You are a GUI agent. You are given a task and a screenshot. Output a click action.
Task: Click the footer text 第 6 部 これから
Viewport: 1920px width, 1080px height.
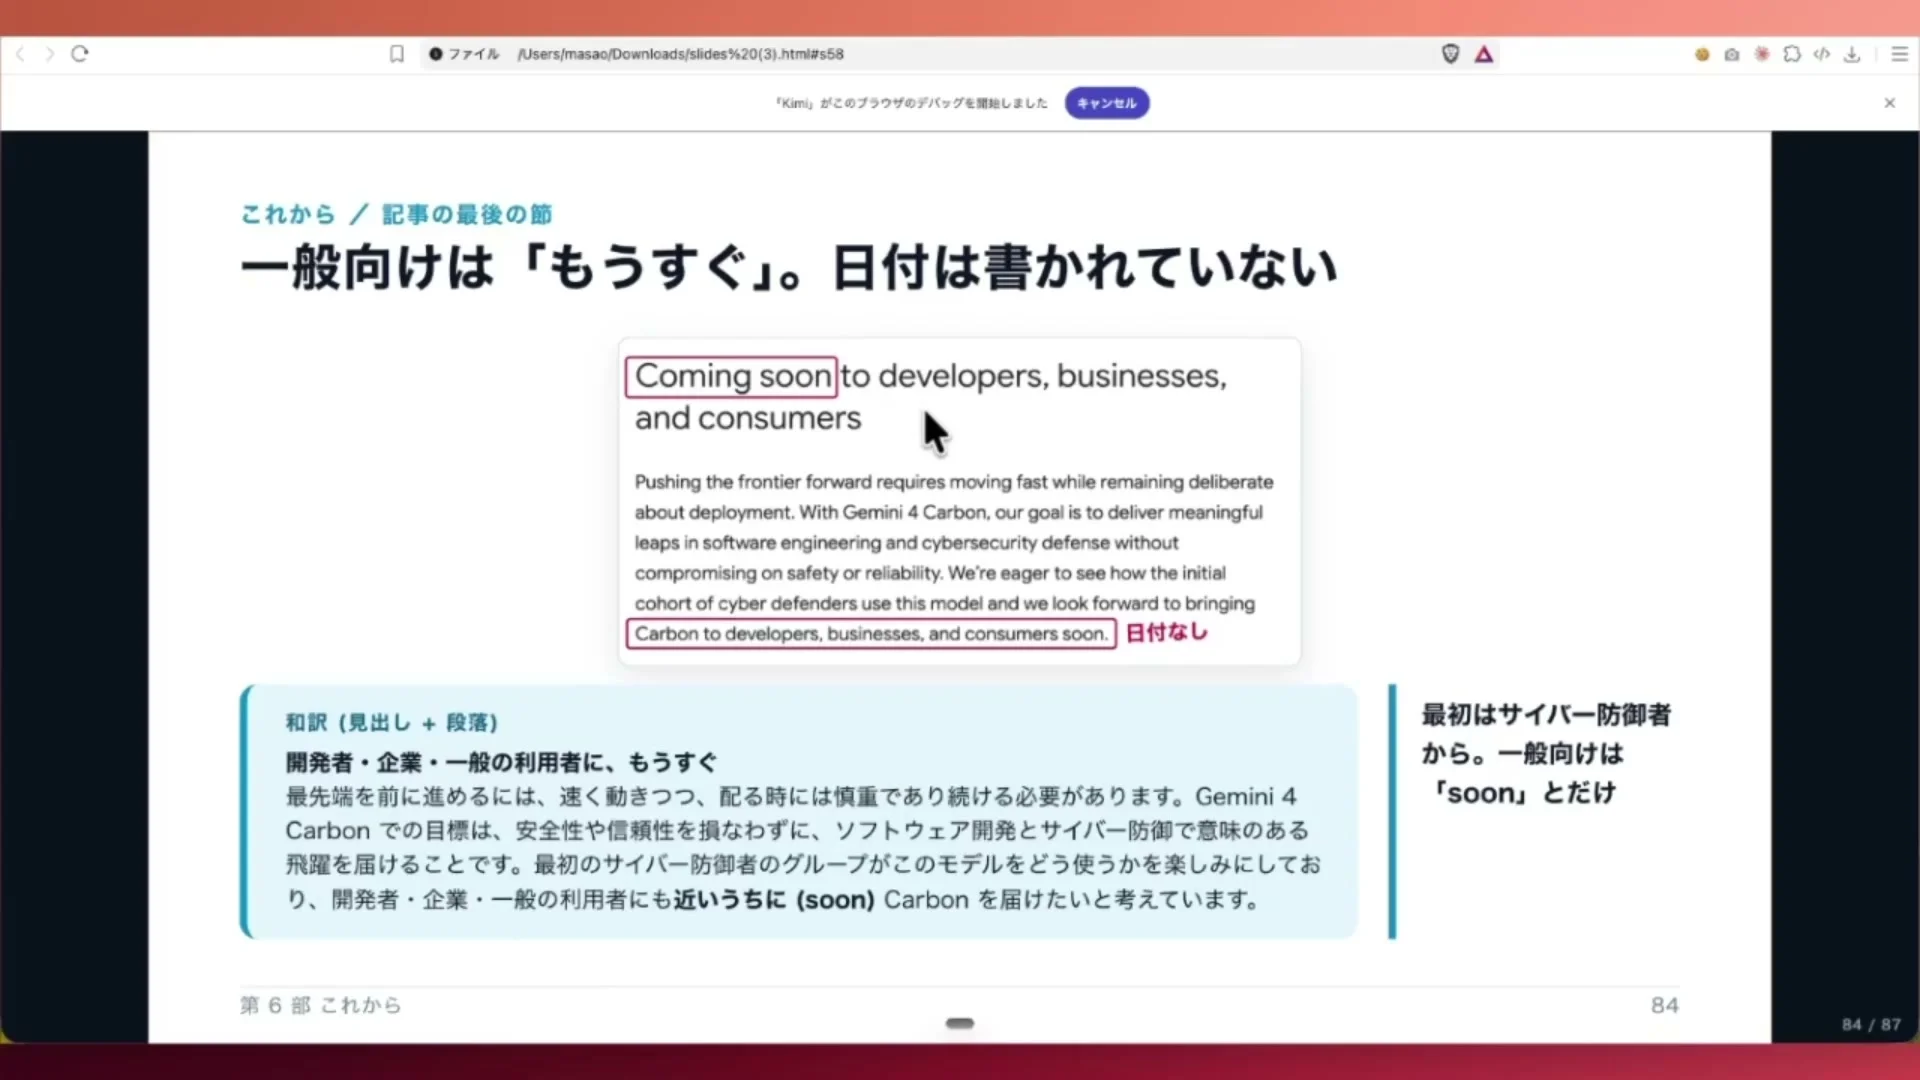coord(320,1005)
